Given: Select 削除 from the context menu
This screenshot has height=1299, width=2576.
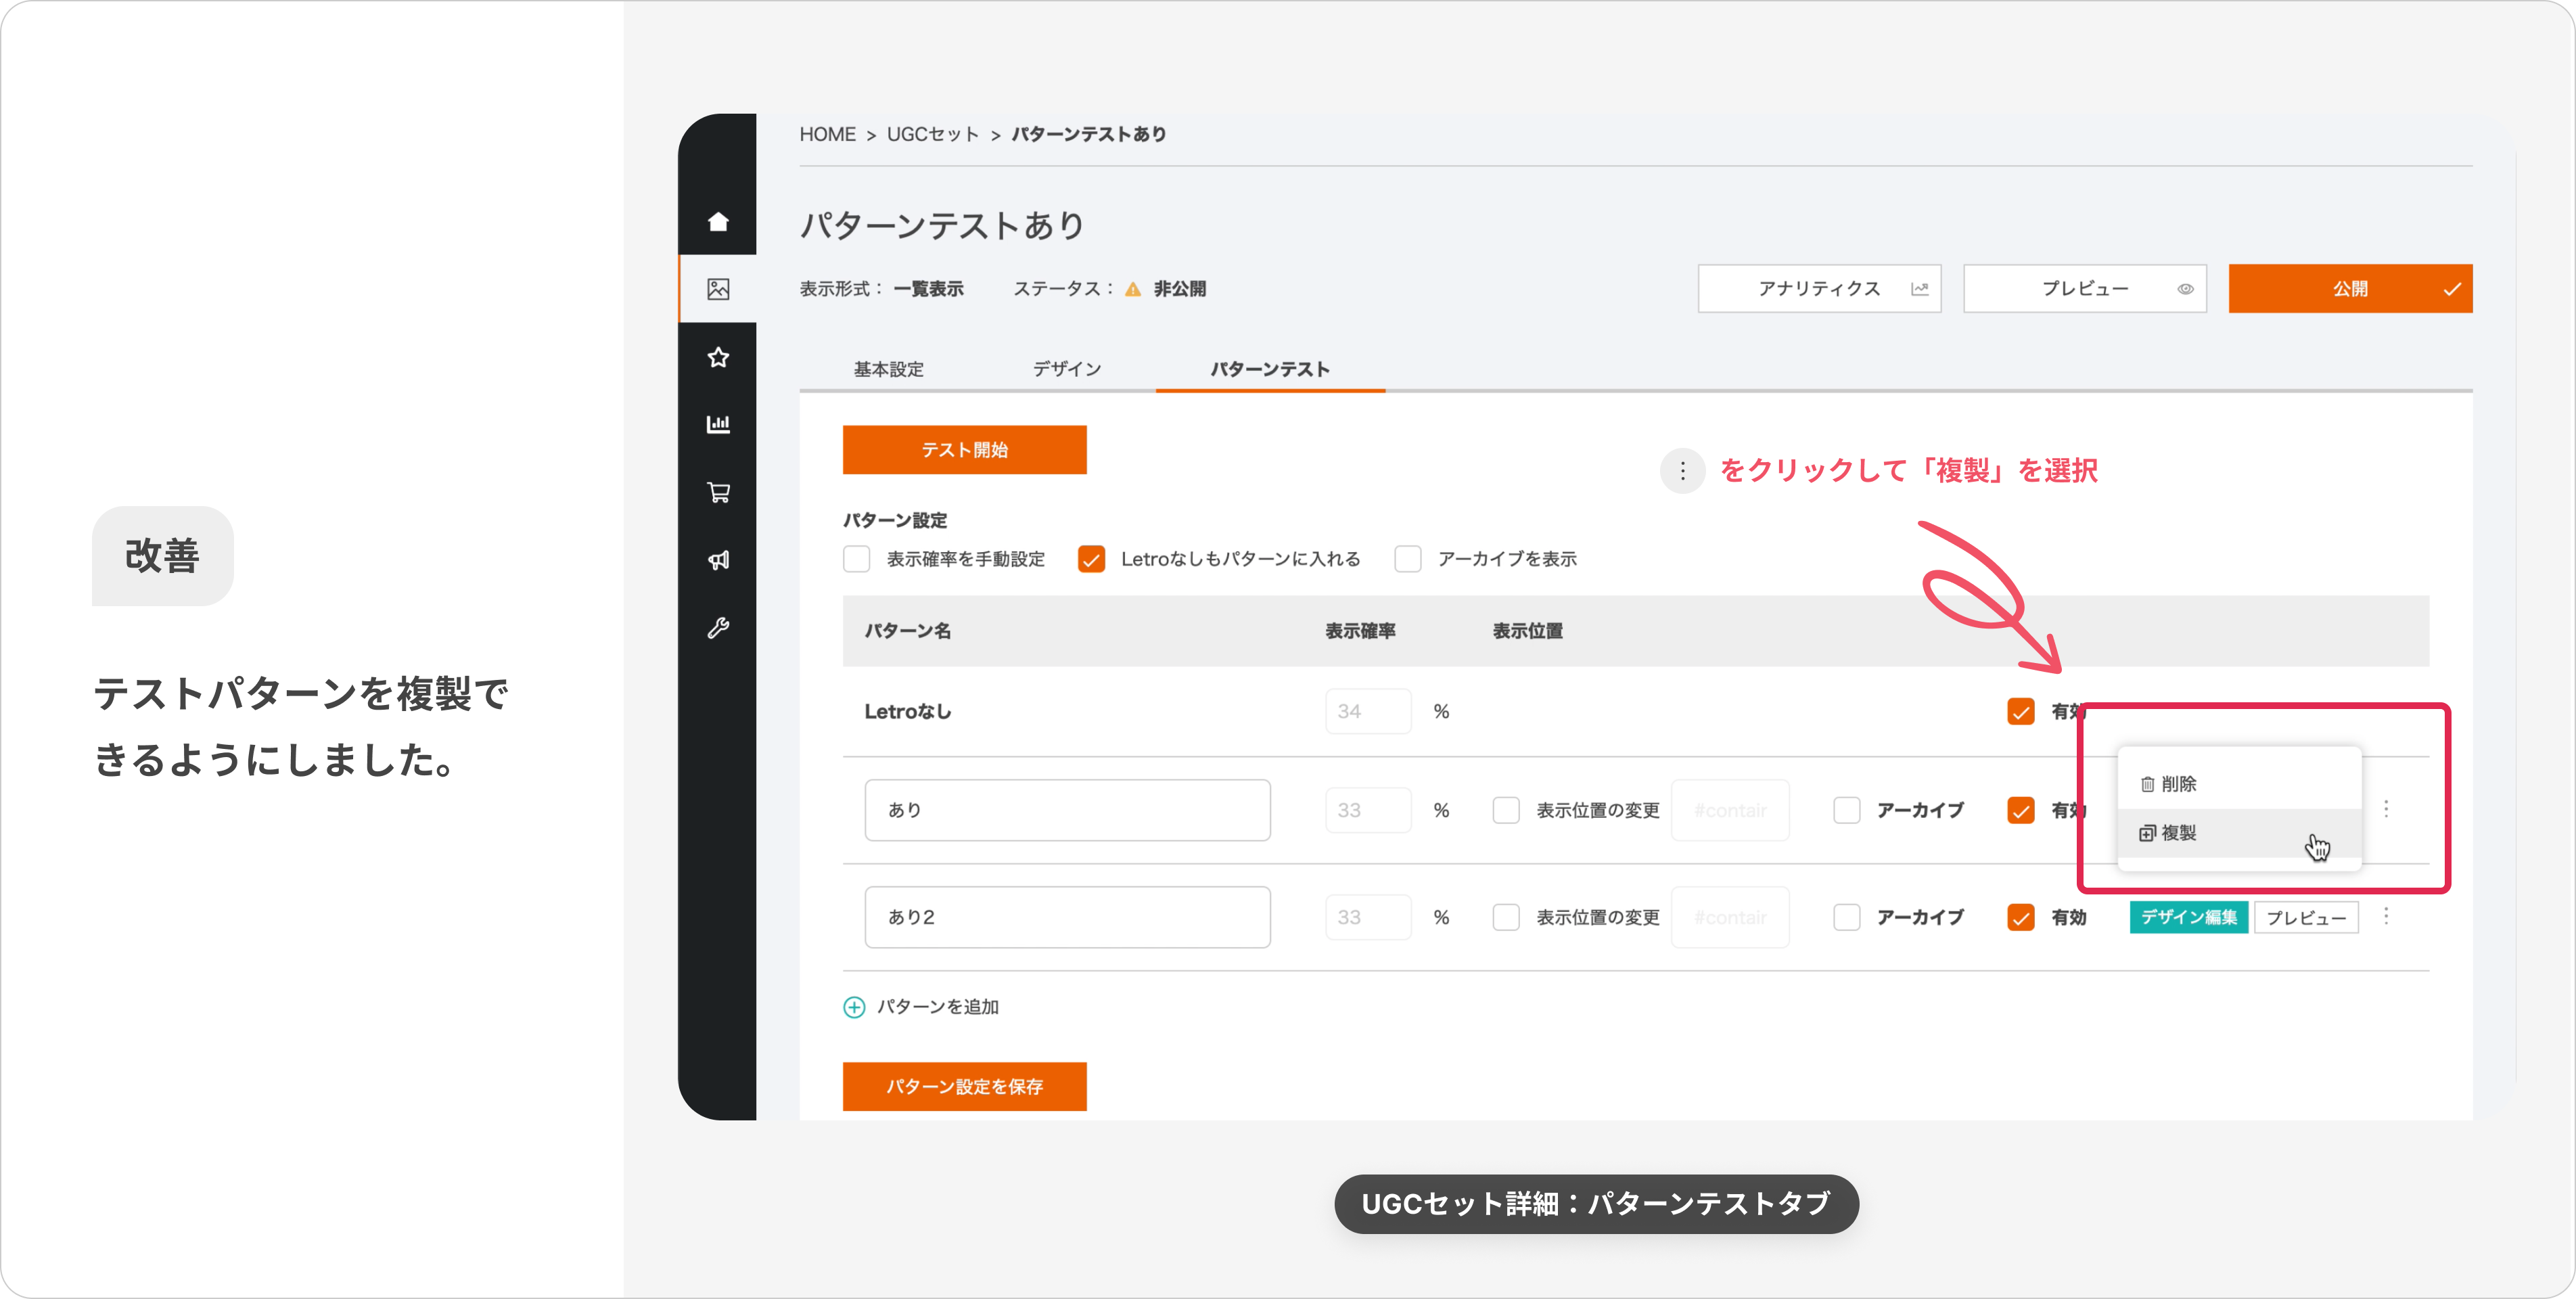Looking at the screenshot, I should 2180,784.
